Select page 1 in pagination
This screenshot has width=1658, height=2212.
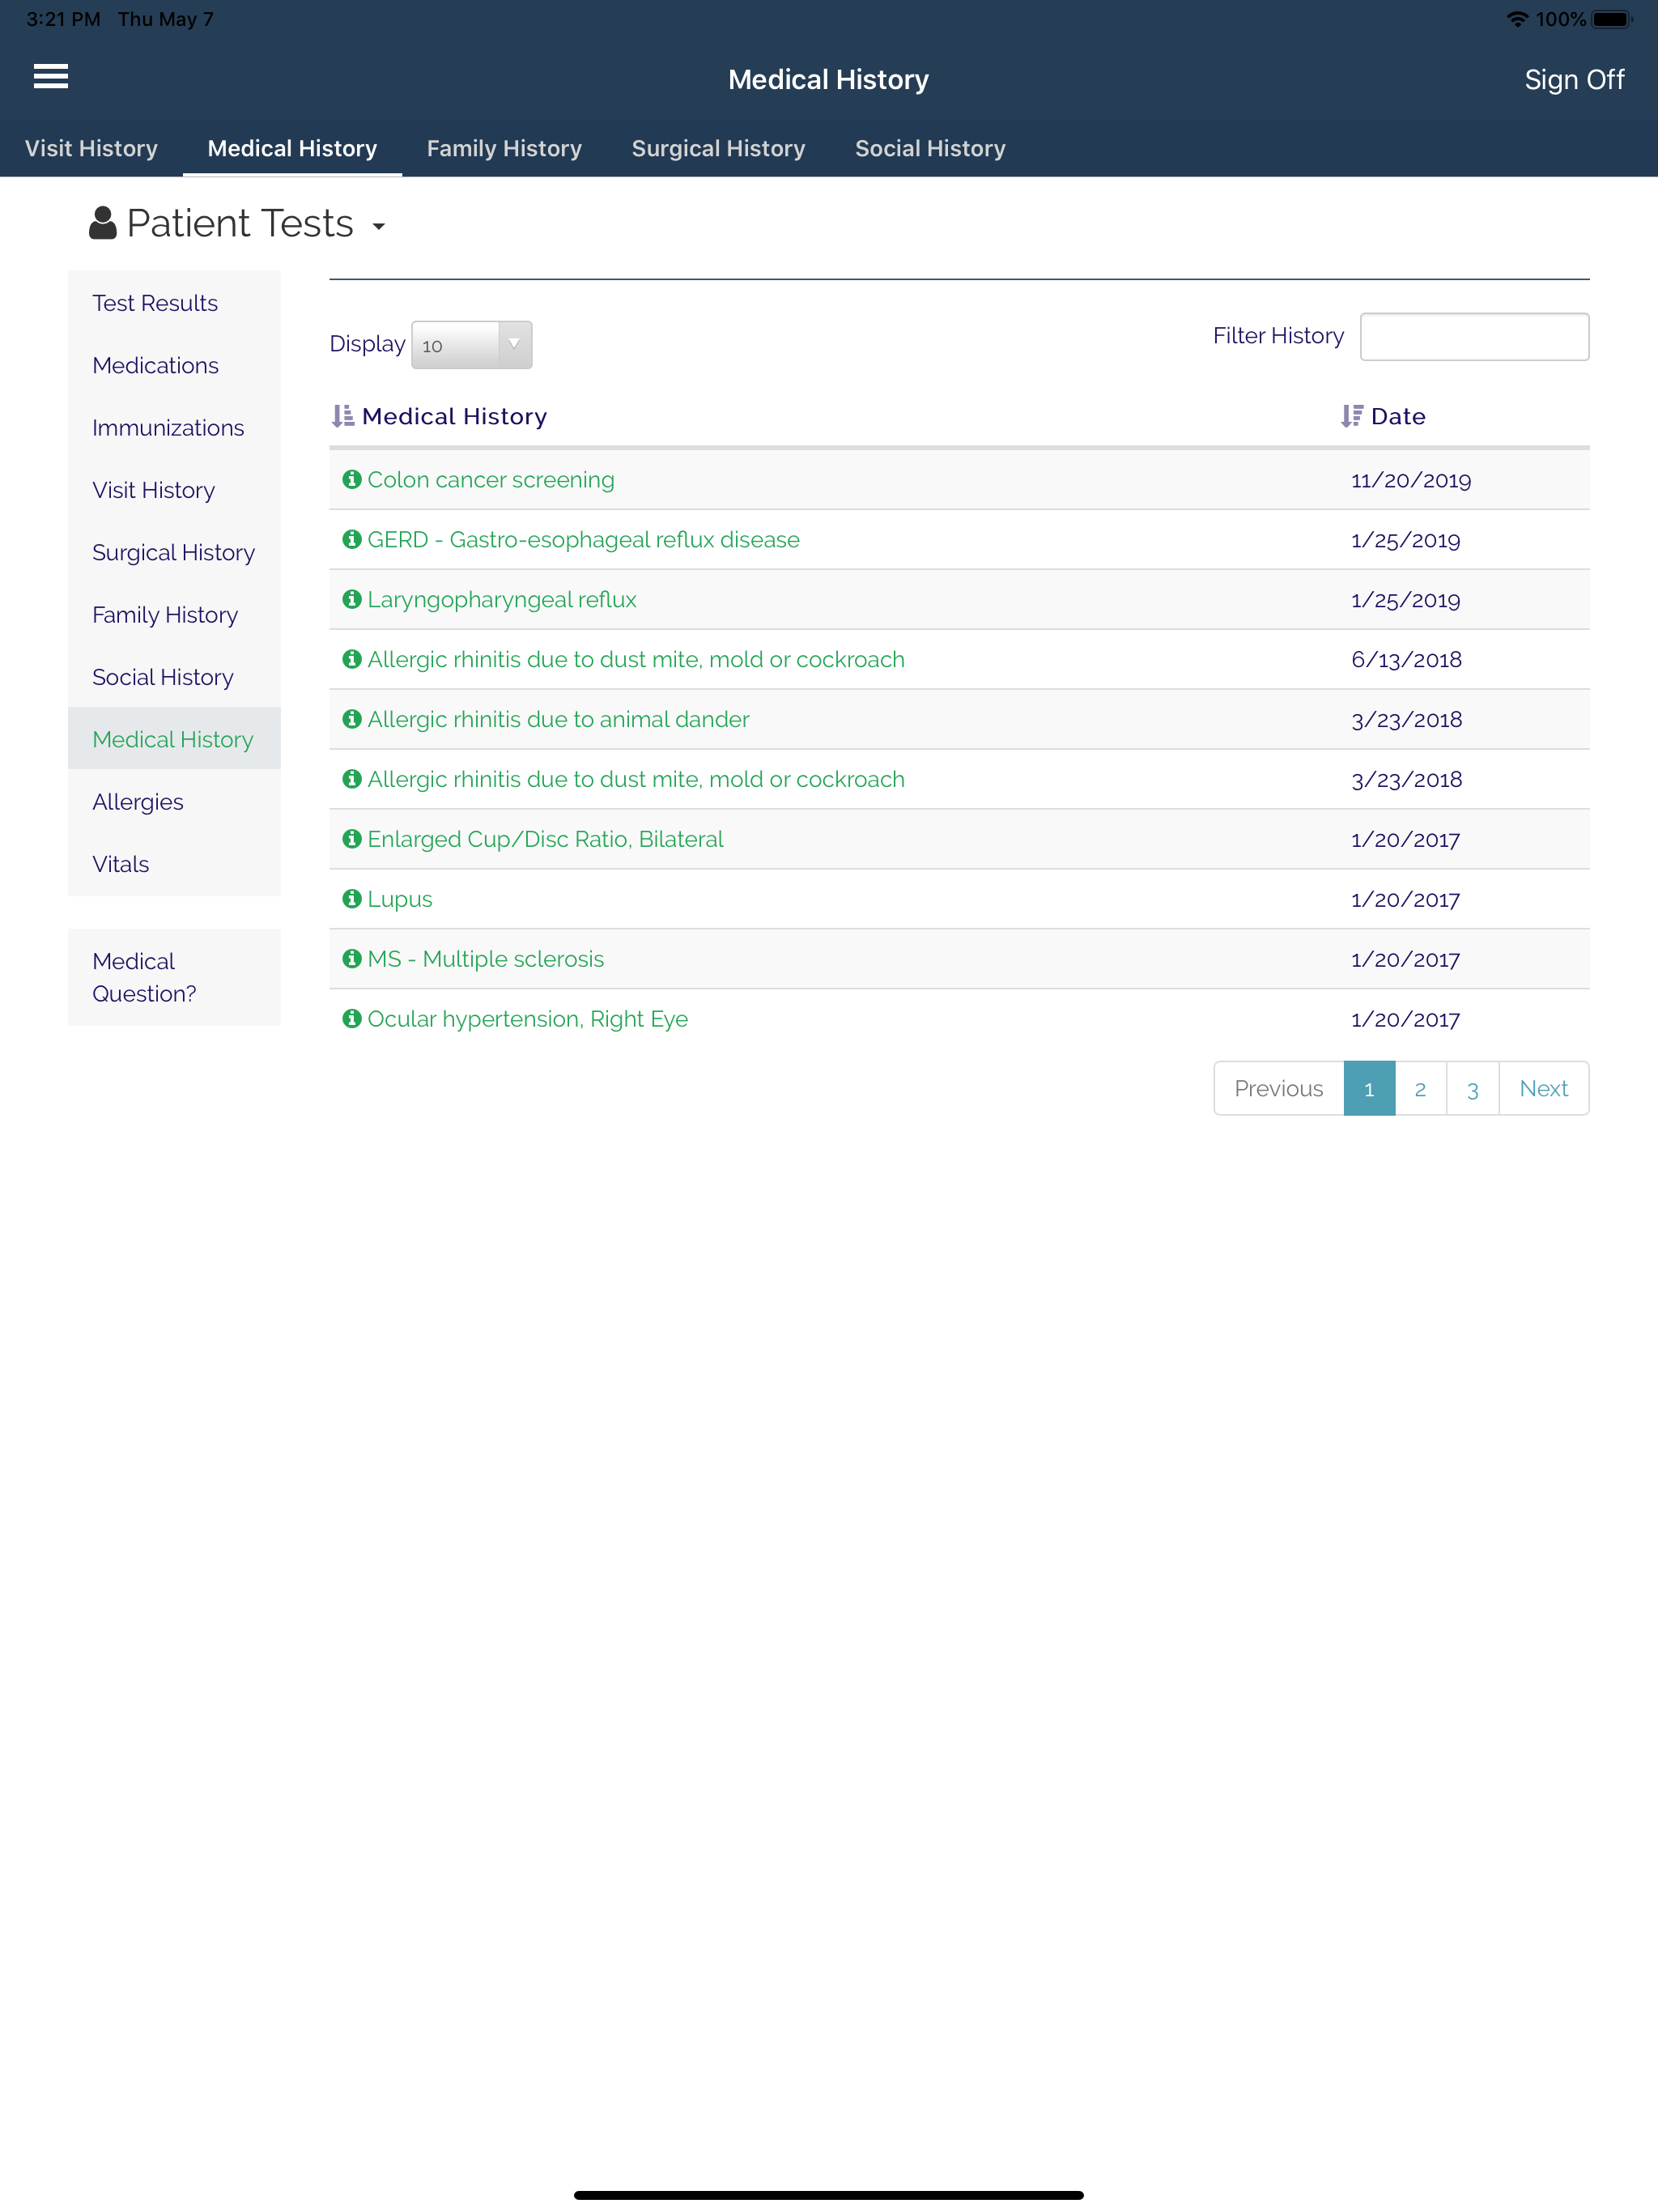(1369, 1089)
